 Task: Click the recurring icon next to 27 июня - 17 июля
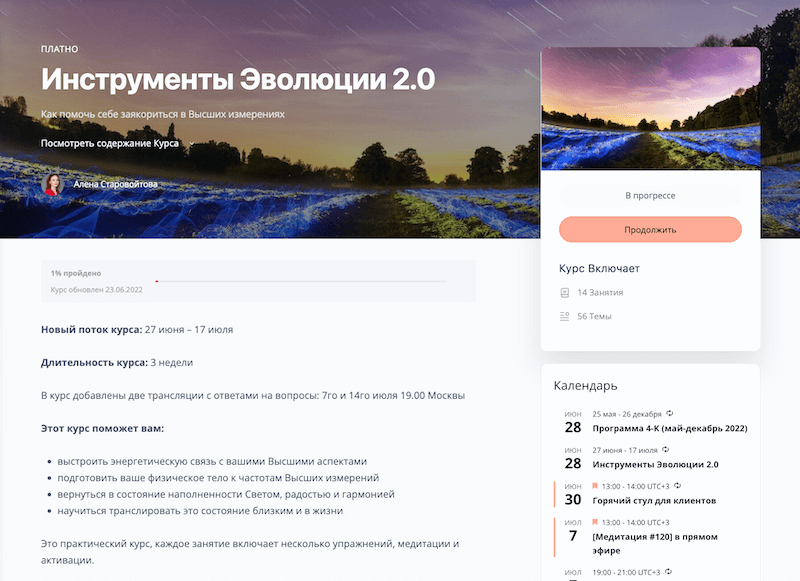coord(665,450)
